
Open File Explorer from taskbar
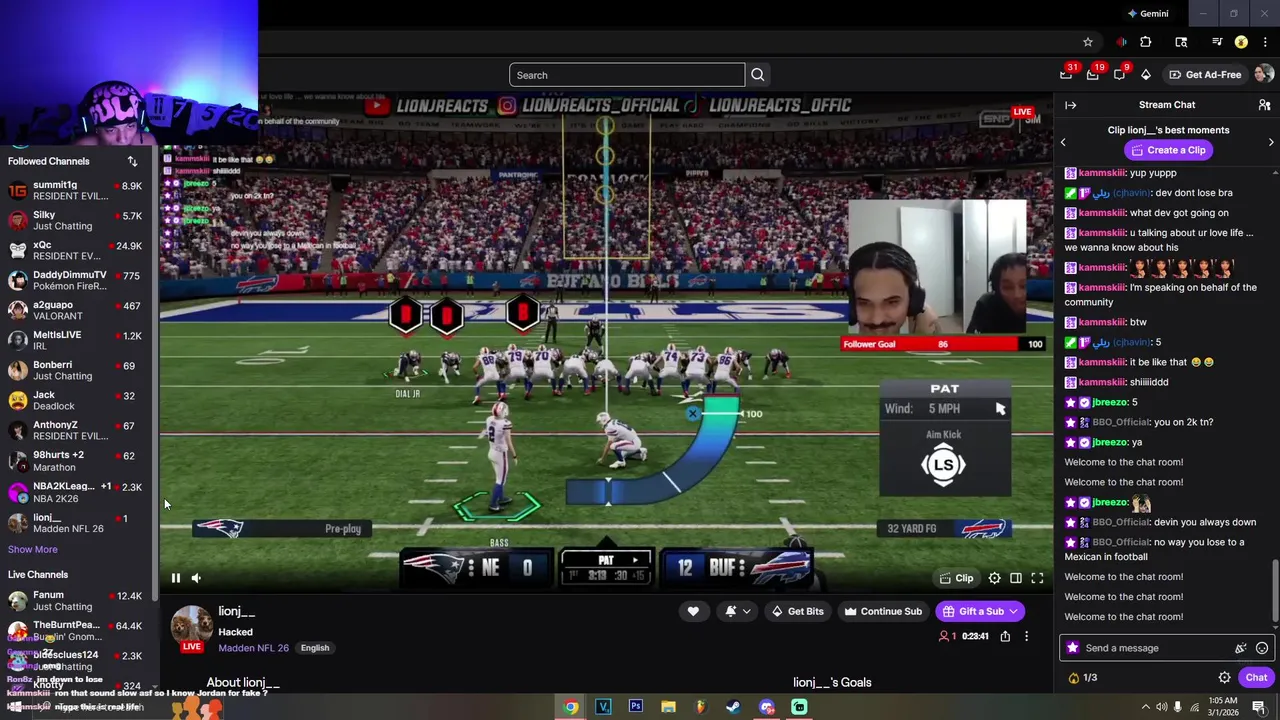(x=668, y=707)
